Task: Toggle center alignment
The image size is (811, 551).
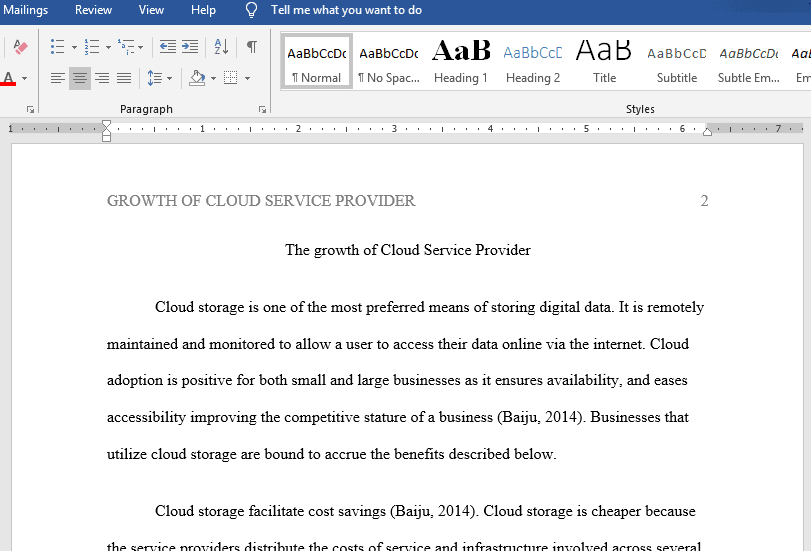Action: [x=80, y=78]
